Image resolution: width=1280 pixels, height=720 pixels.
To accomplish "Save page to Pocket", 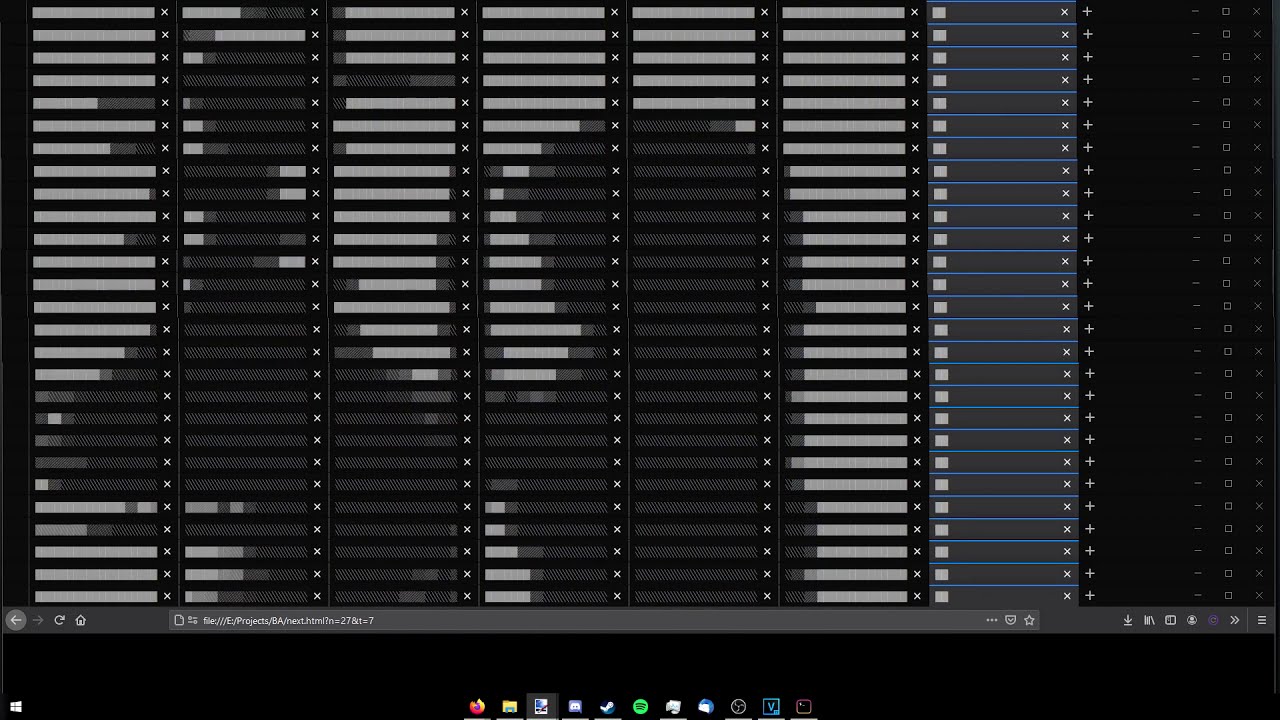I will click(1010, 620).
